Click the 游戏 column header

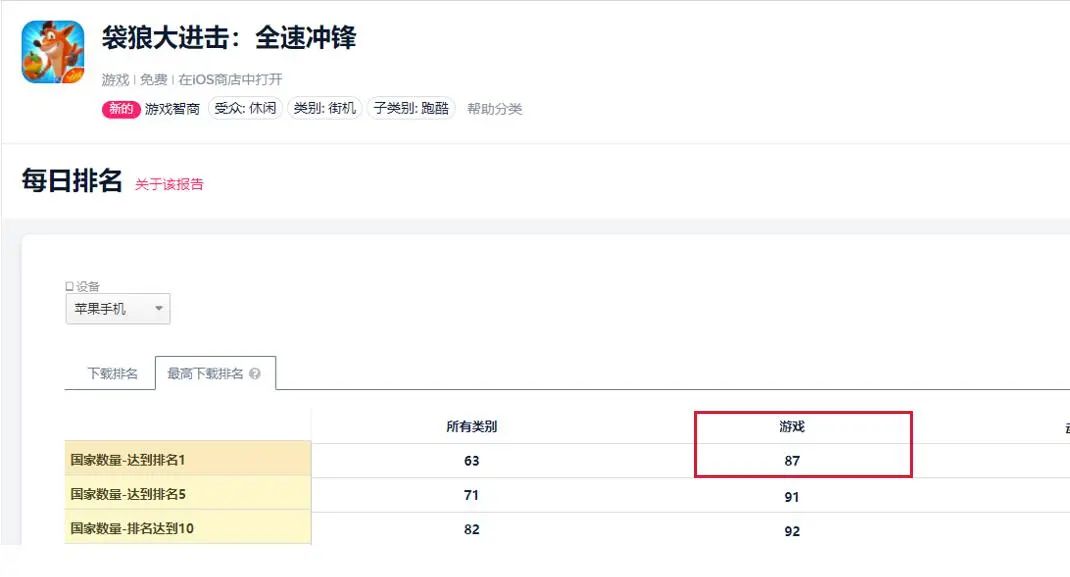[791, 425]
